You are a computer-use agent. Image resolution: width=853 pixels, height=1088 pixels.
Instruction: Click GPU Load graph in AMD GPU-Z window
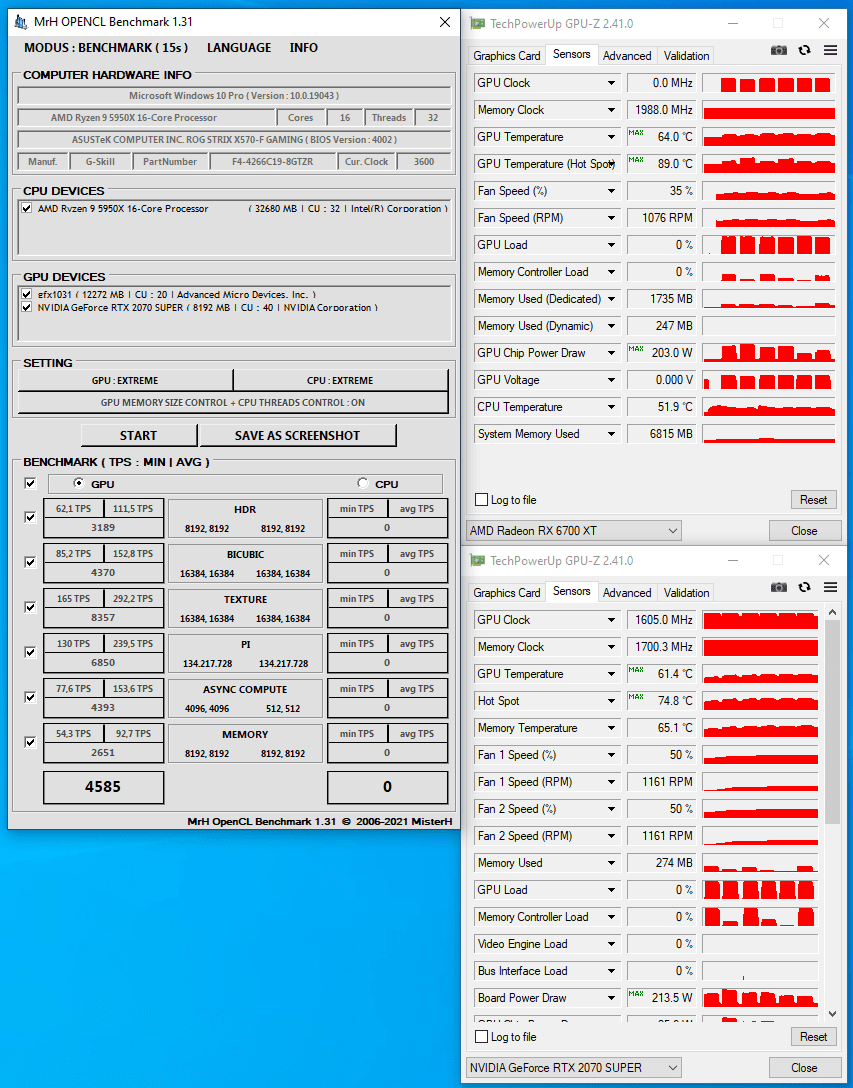tap(768, 245)
